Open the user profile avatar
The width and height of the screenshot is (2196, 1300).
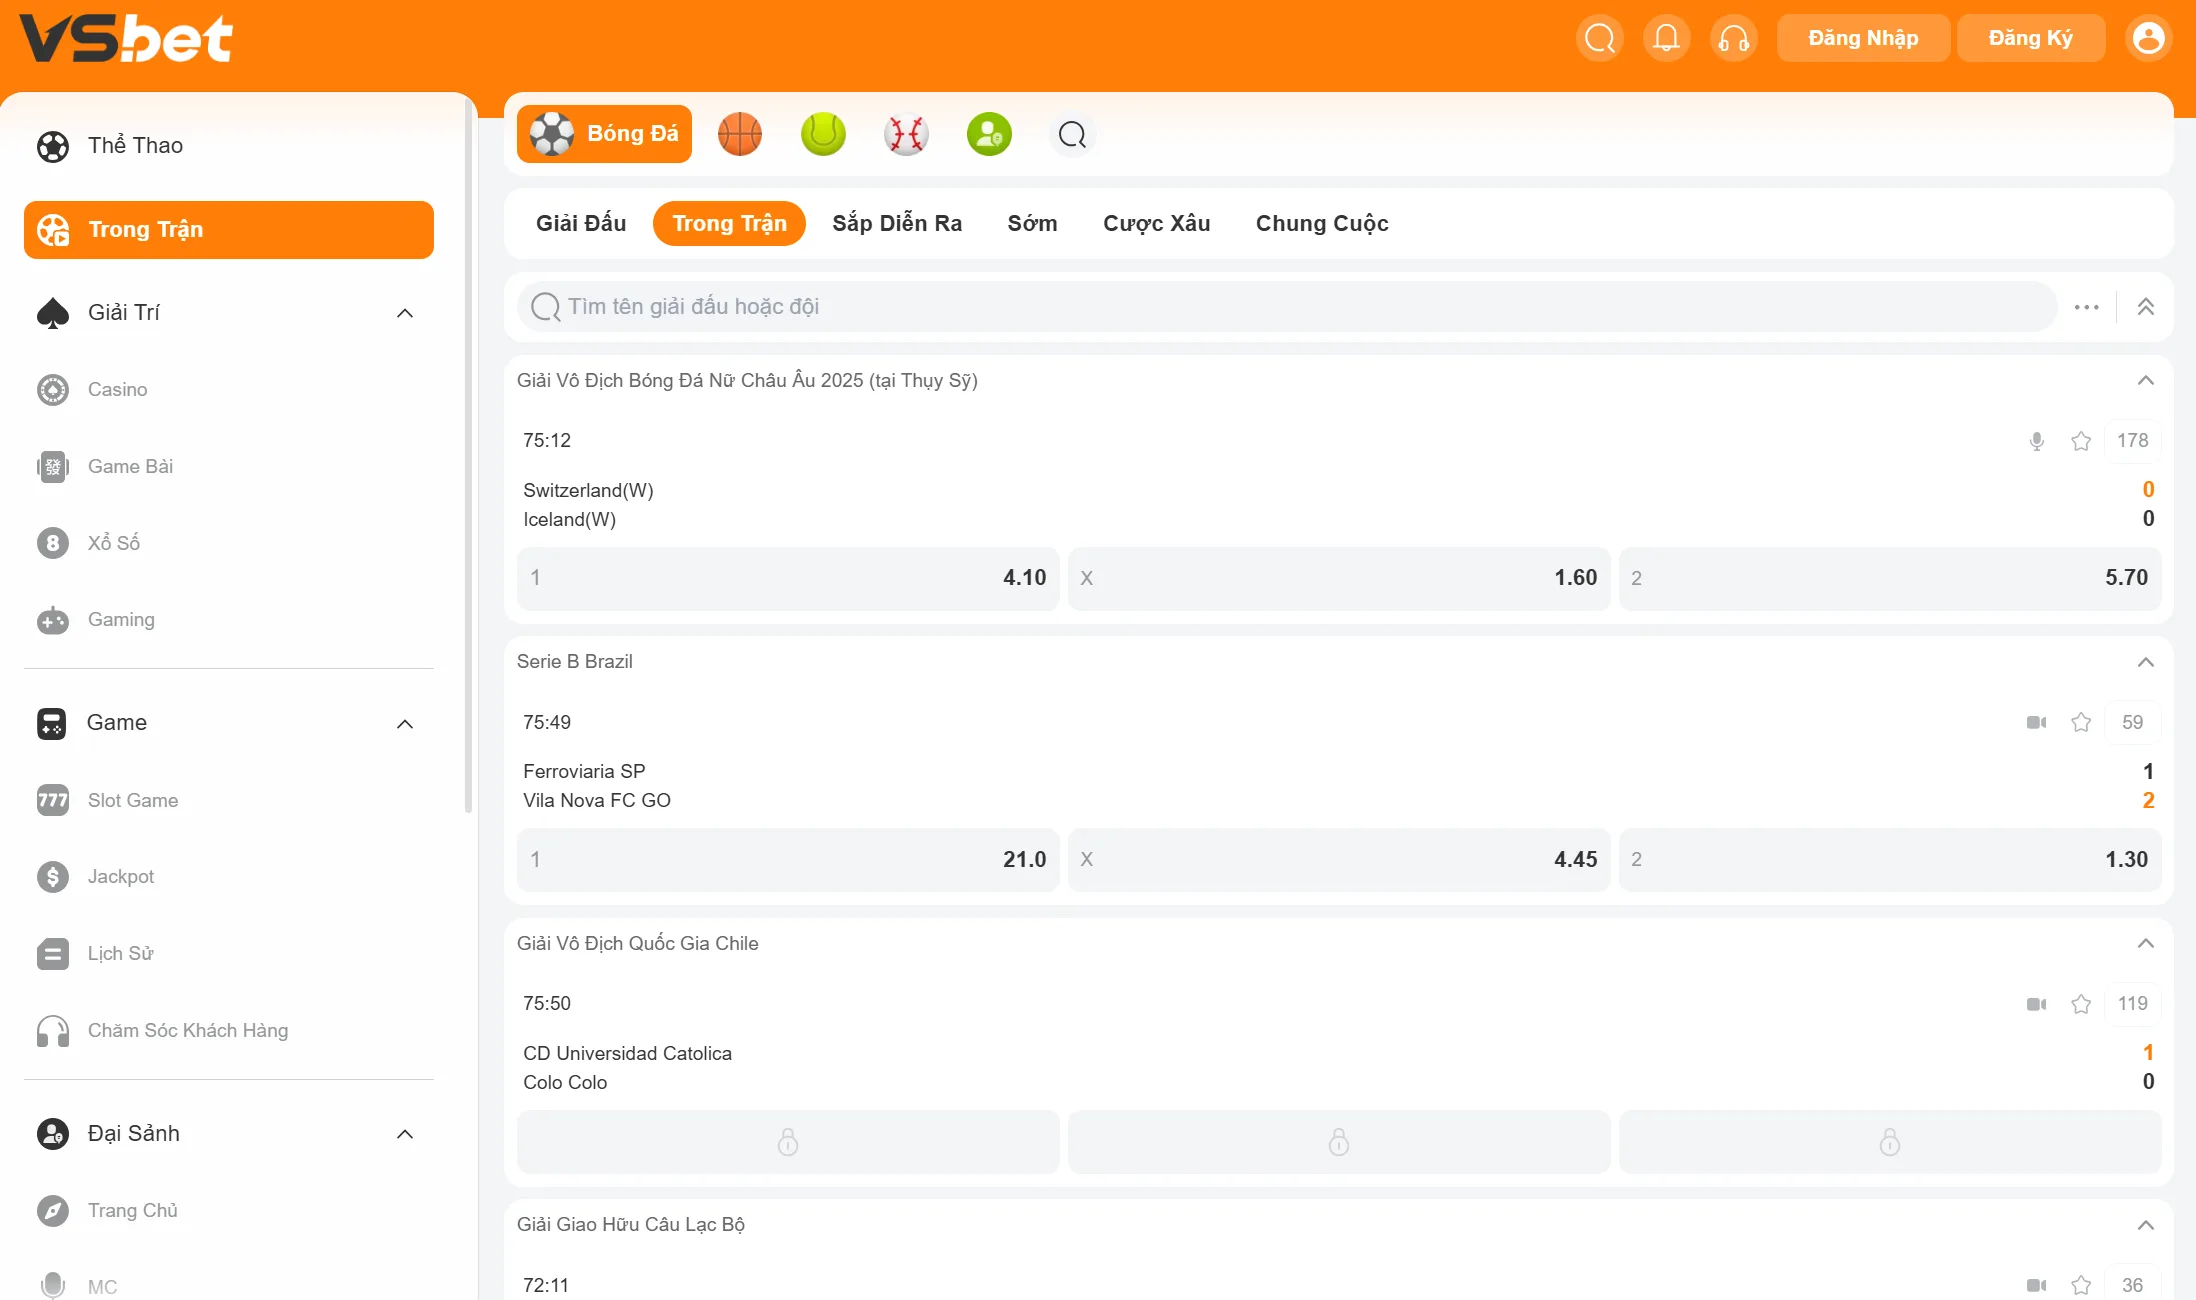coord(2148,38)
